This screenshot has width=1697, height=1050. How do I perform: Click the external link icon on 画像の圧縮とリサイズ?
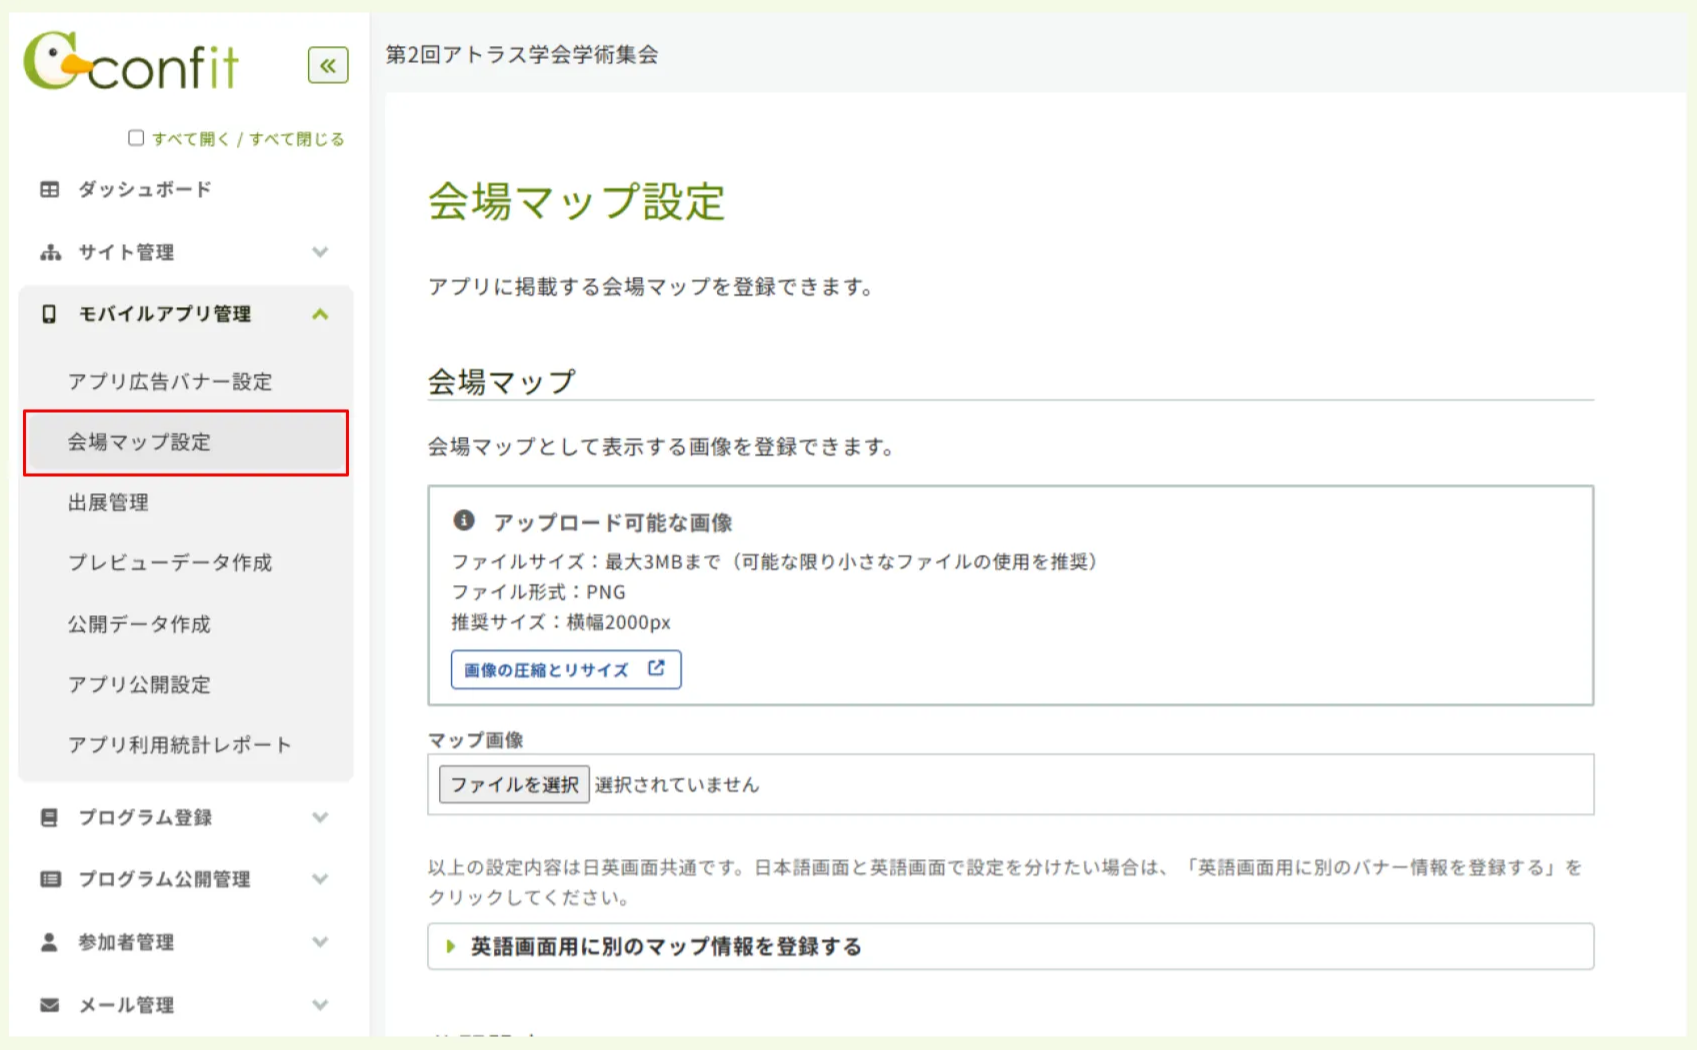click(x=657, y=669)
